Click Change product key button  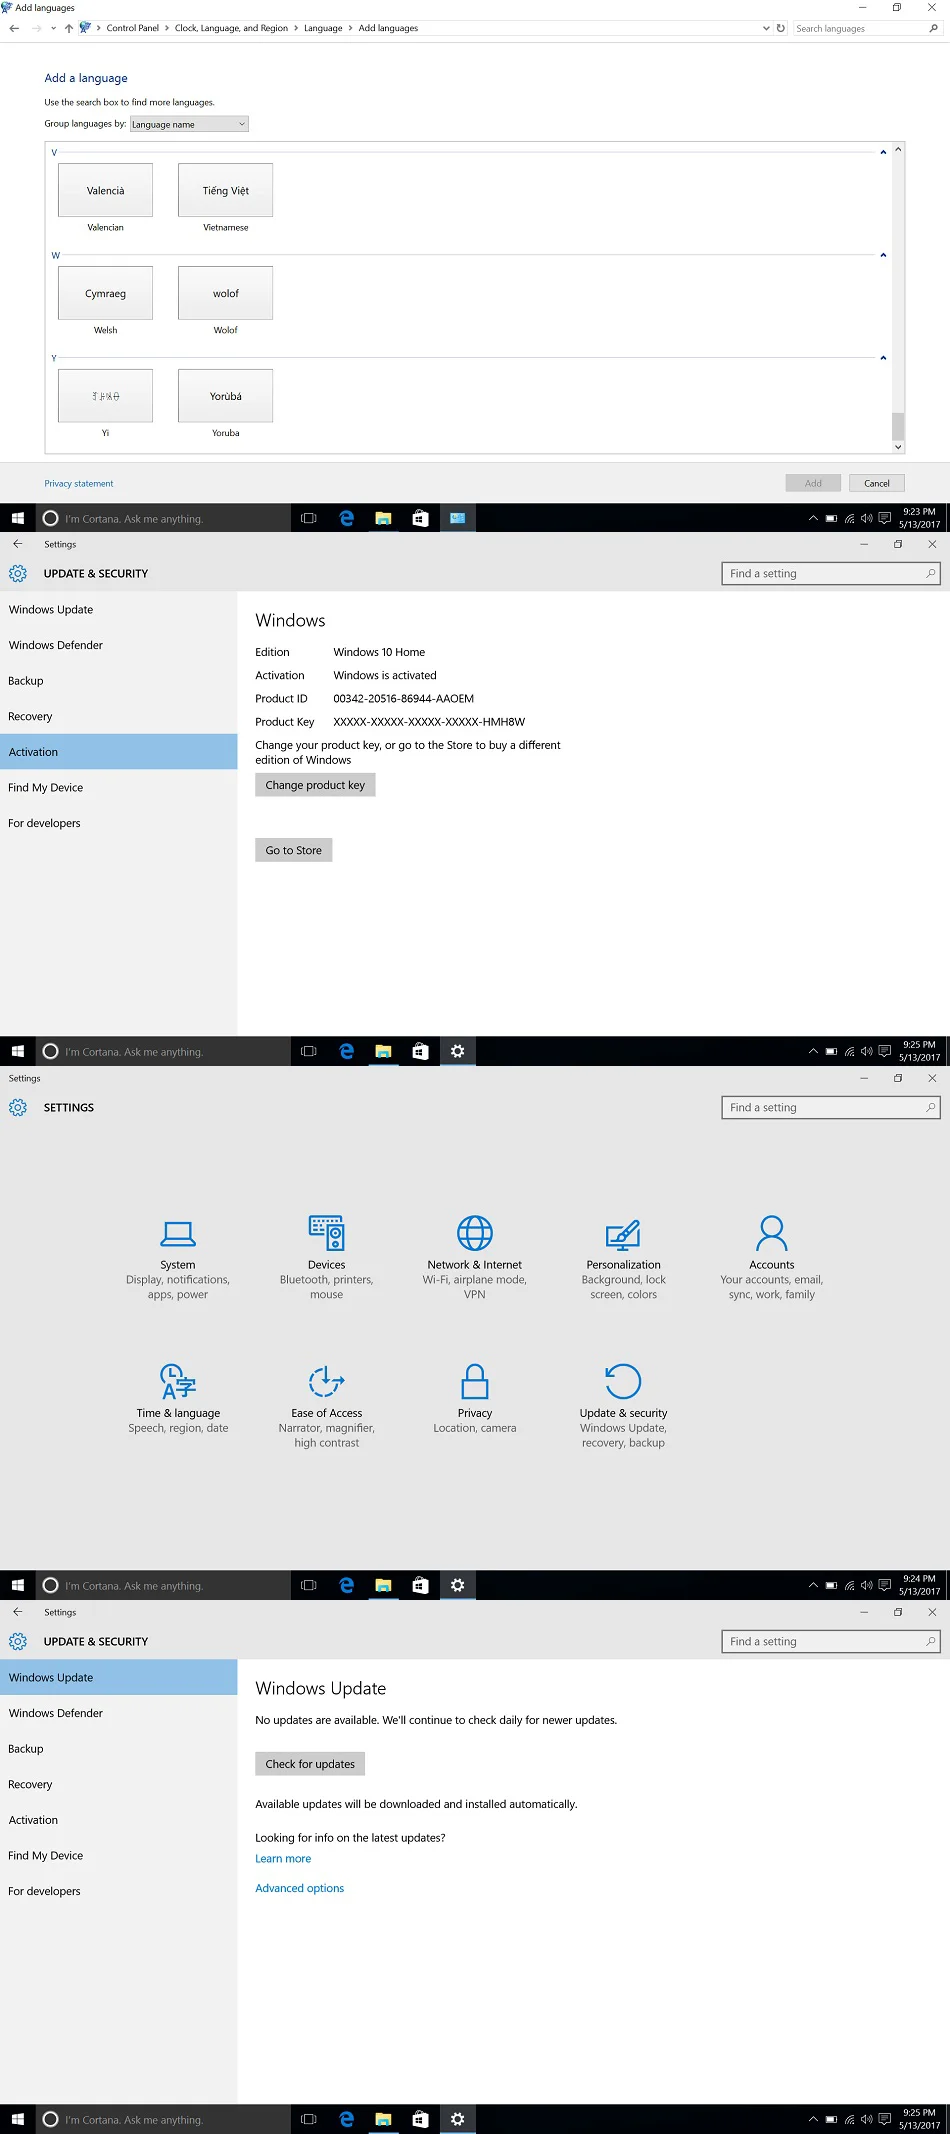tap(315, 785)
